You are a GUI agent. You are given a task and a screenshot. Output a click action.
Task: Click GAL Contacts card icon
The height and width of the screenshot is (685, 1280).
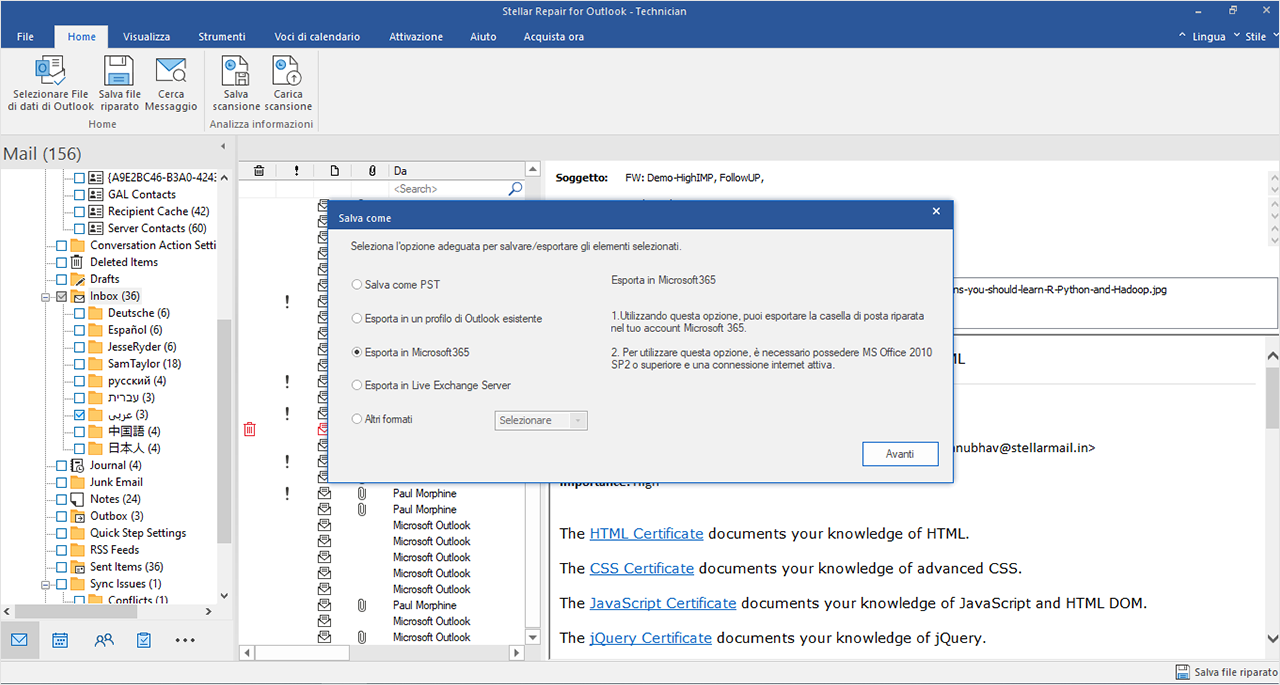click(x=95, y=194)
